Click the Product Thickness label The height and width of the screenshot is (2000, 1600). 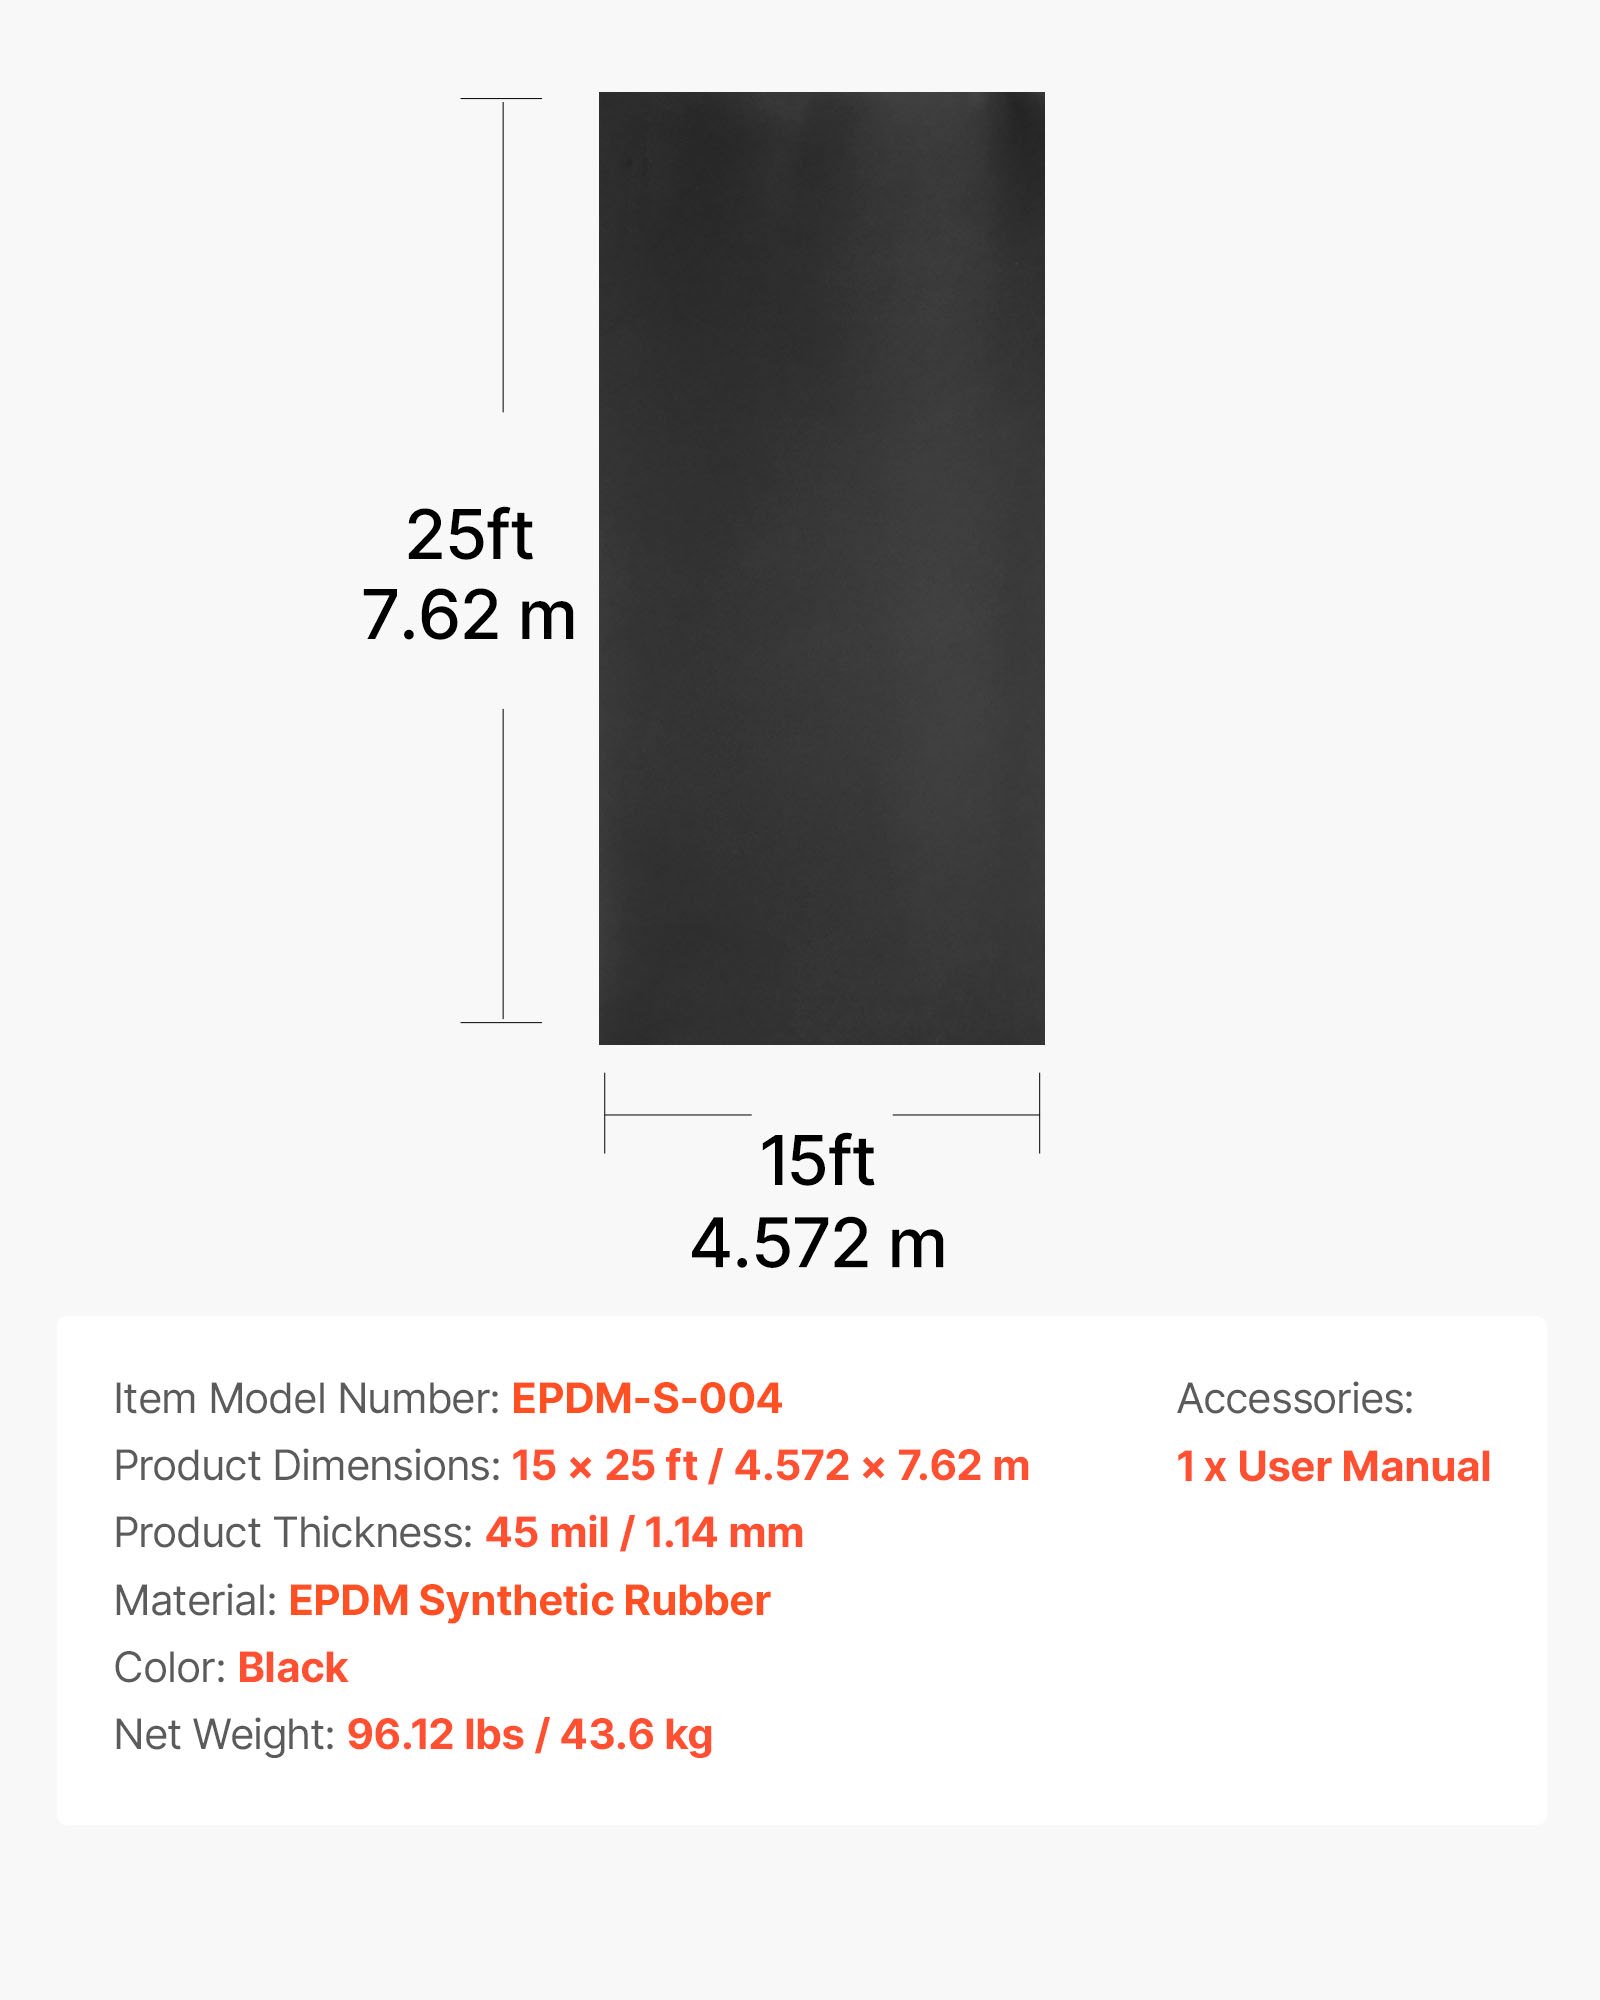pyautogui.click(x=293, y=1533)
